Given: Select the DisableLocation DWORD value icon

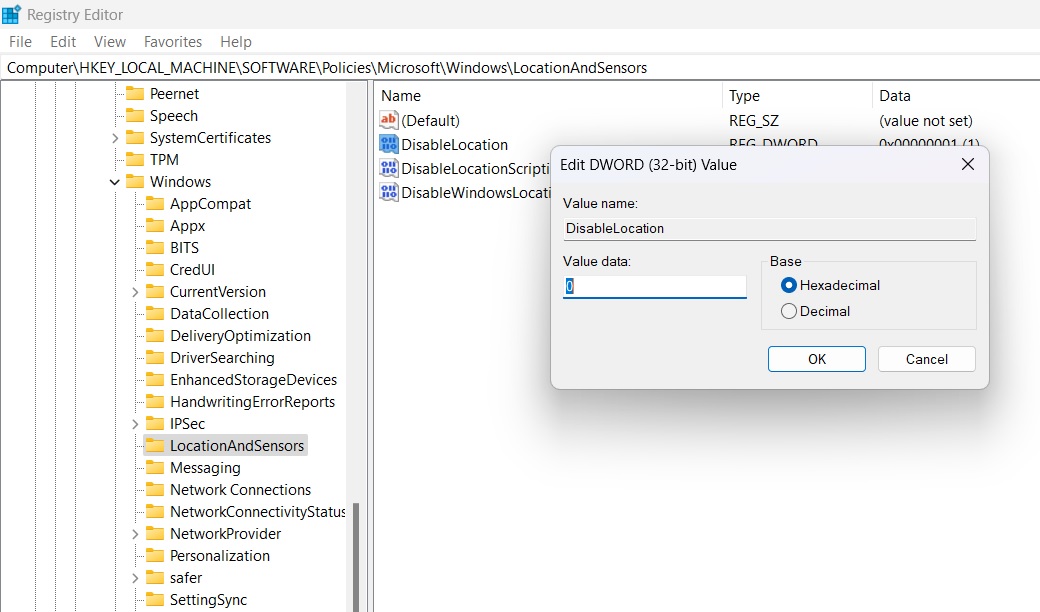Looking at the screenshot, I should 386,144.
